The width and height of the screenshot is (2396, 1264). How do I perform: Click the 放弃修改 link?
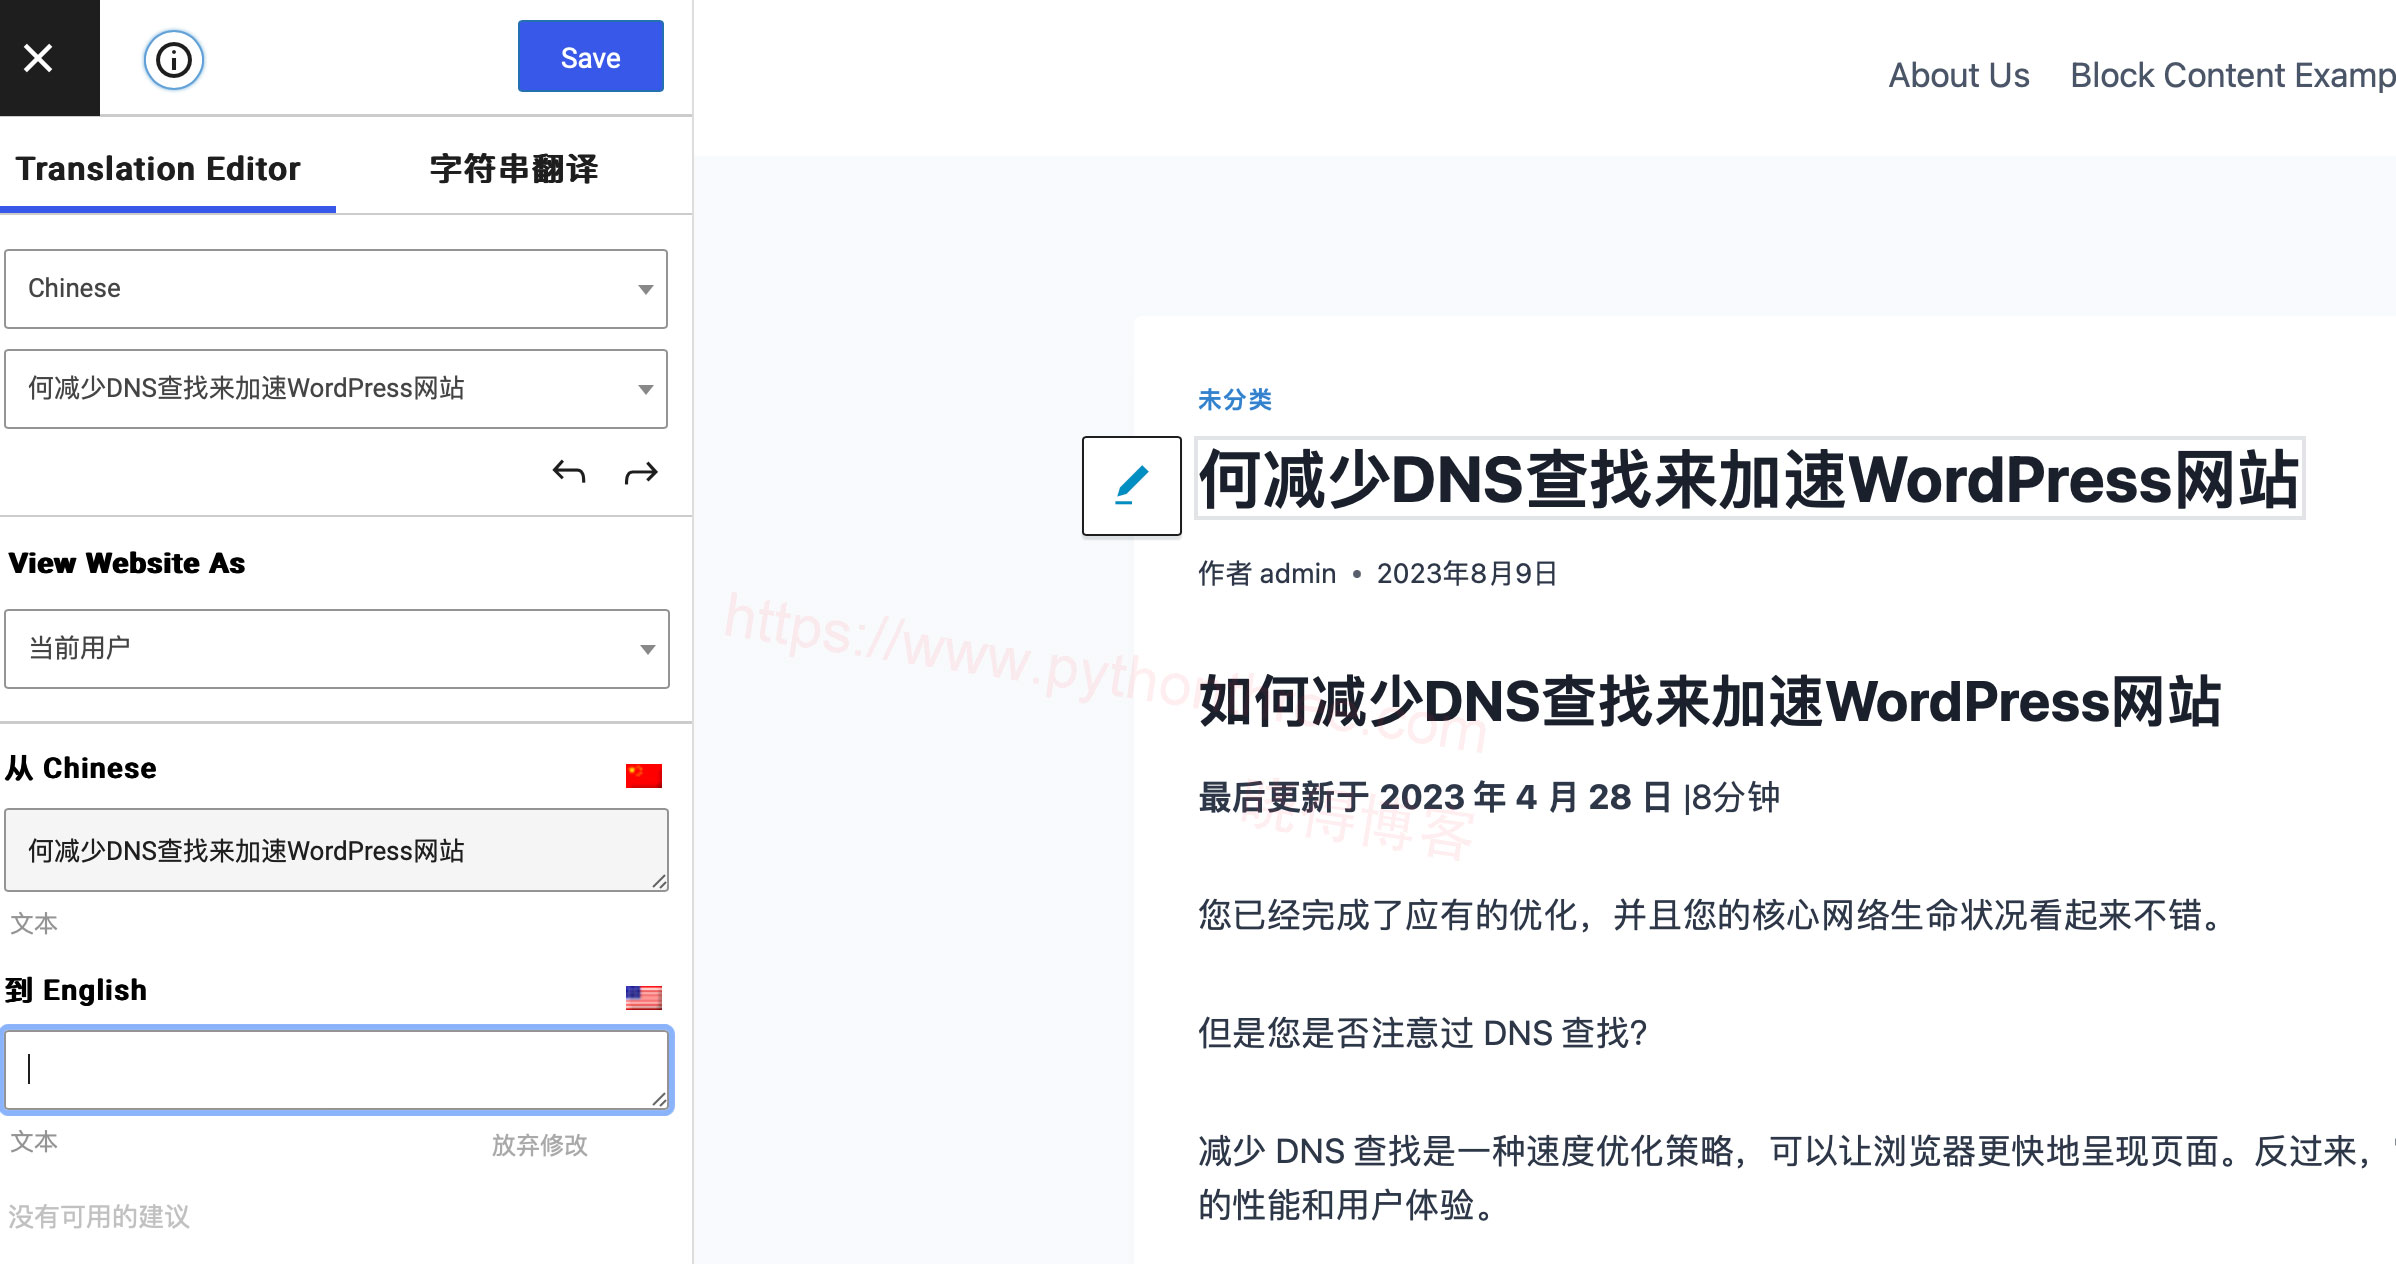[x=539, y=1147]
